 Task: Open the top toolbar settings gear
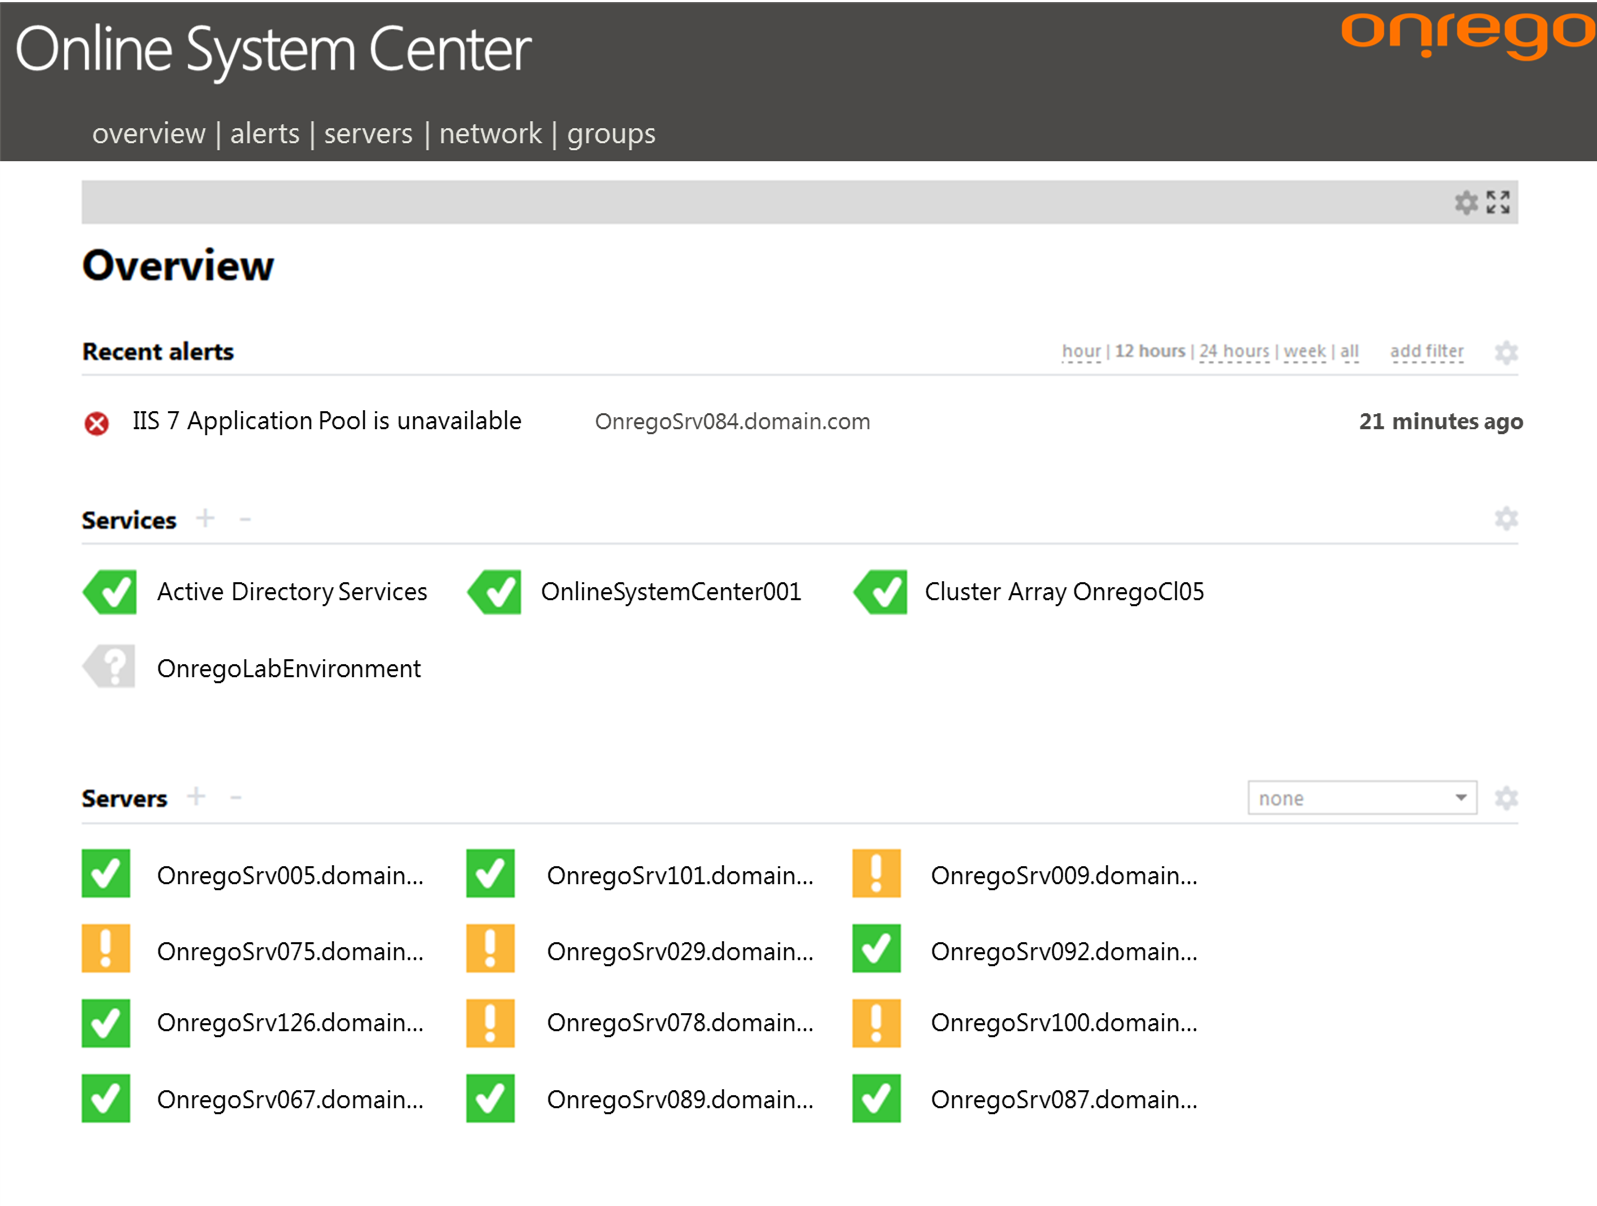click(1465, 203)
